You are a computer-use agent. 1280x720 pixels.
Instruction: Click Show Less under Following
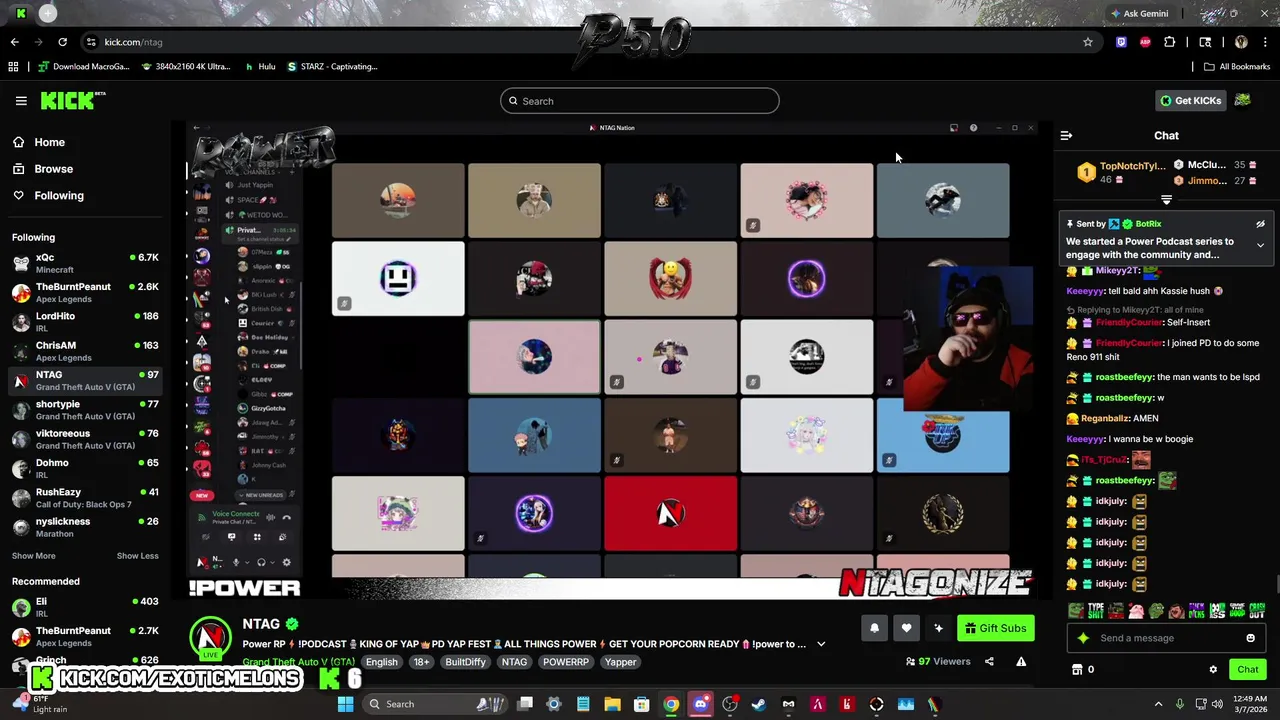point(137,556)
